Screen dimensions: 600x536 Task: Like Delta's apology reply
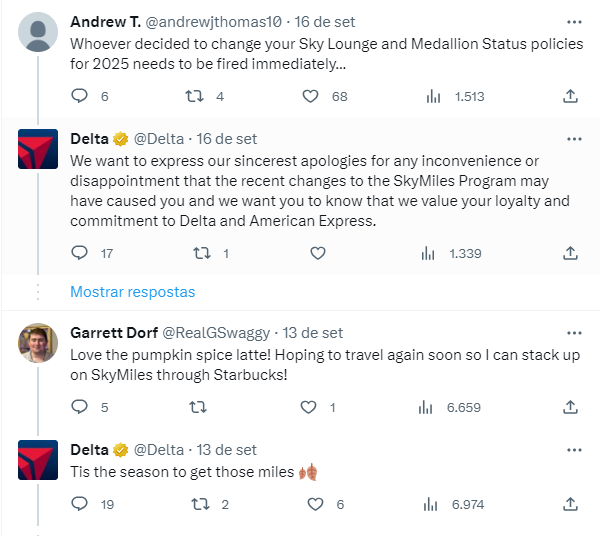318,254
